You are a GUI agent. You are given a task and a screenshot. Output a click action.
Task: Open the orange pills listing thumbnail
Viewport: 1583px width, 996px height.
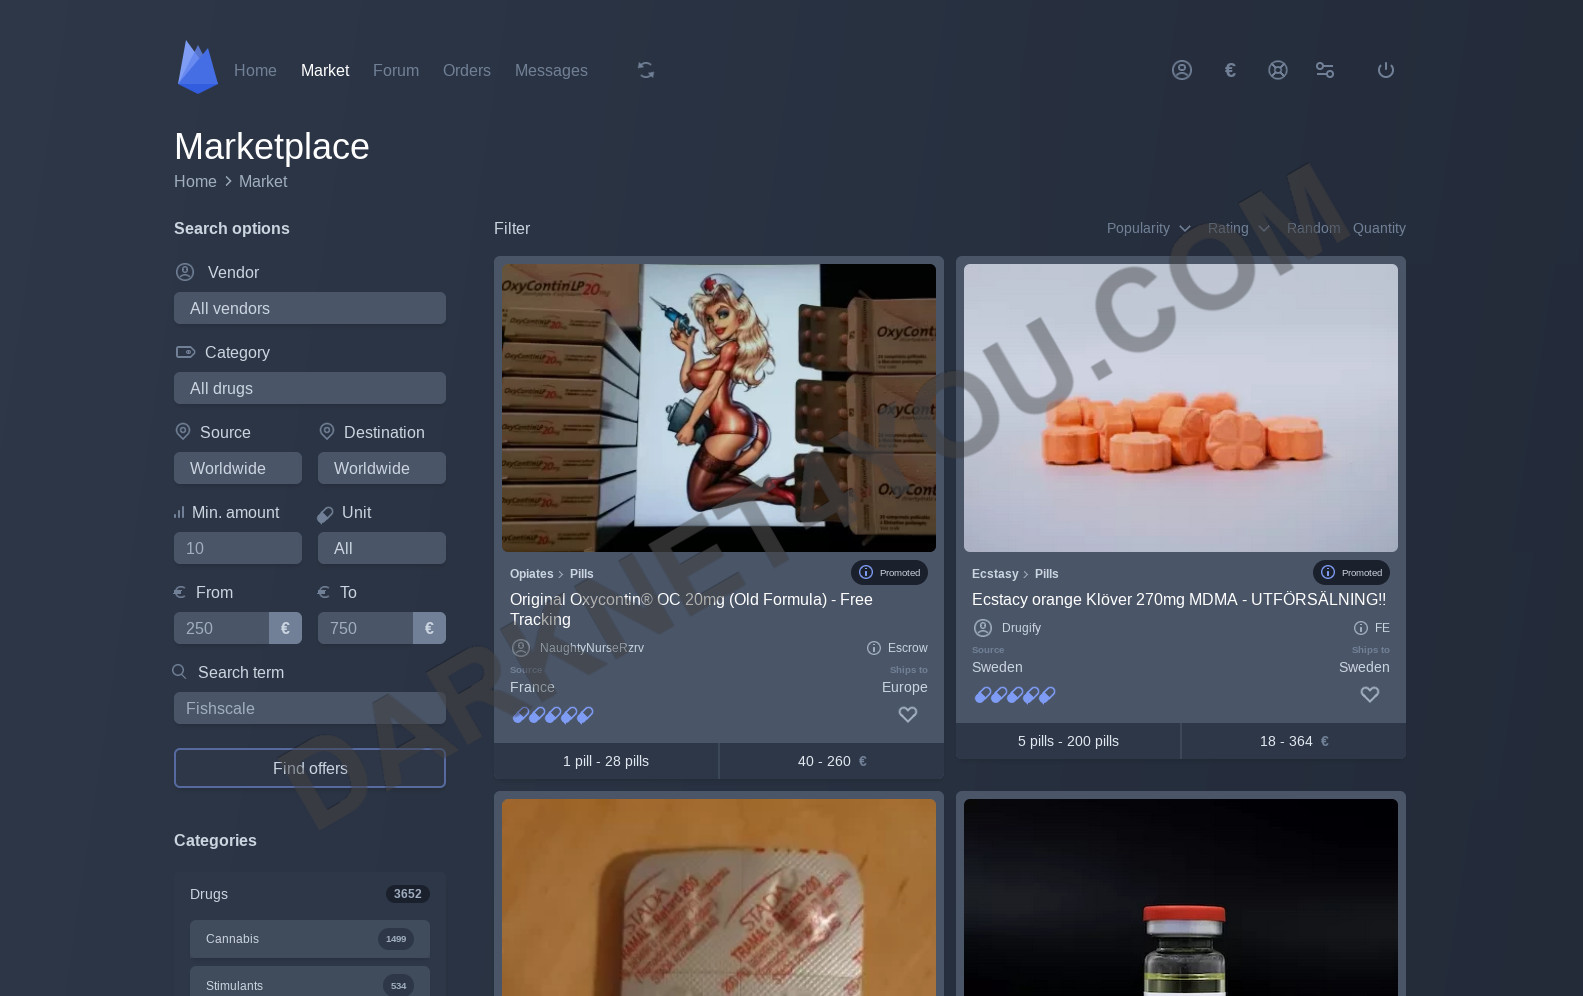coord(1181,408)
